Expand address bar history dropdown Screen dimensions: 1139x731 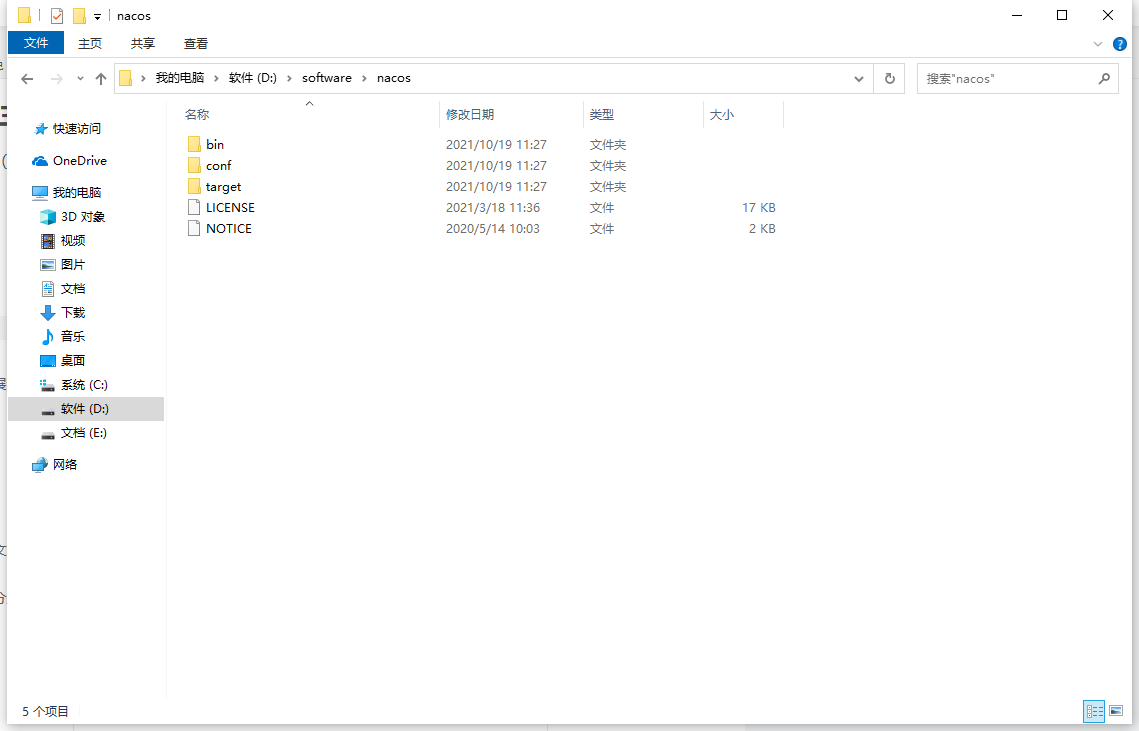[859, 78]
